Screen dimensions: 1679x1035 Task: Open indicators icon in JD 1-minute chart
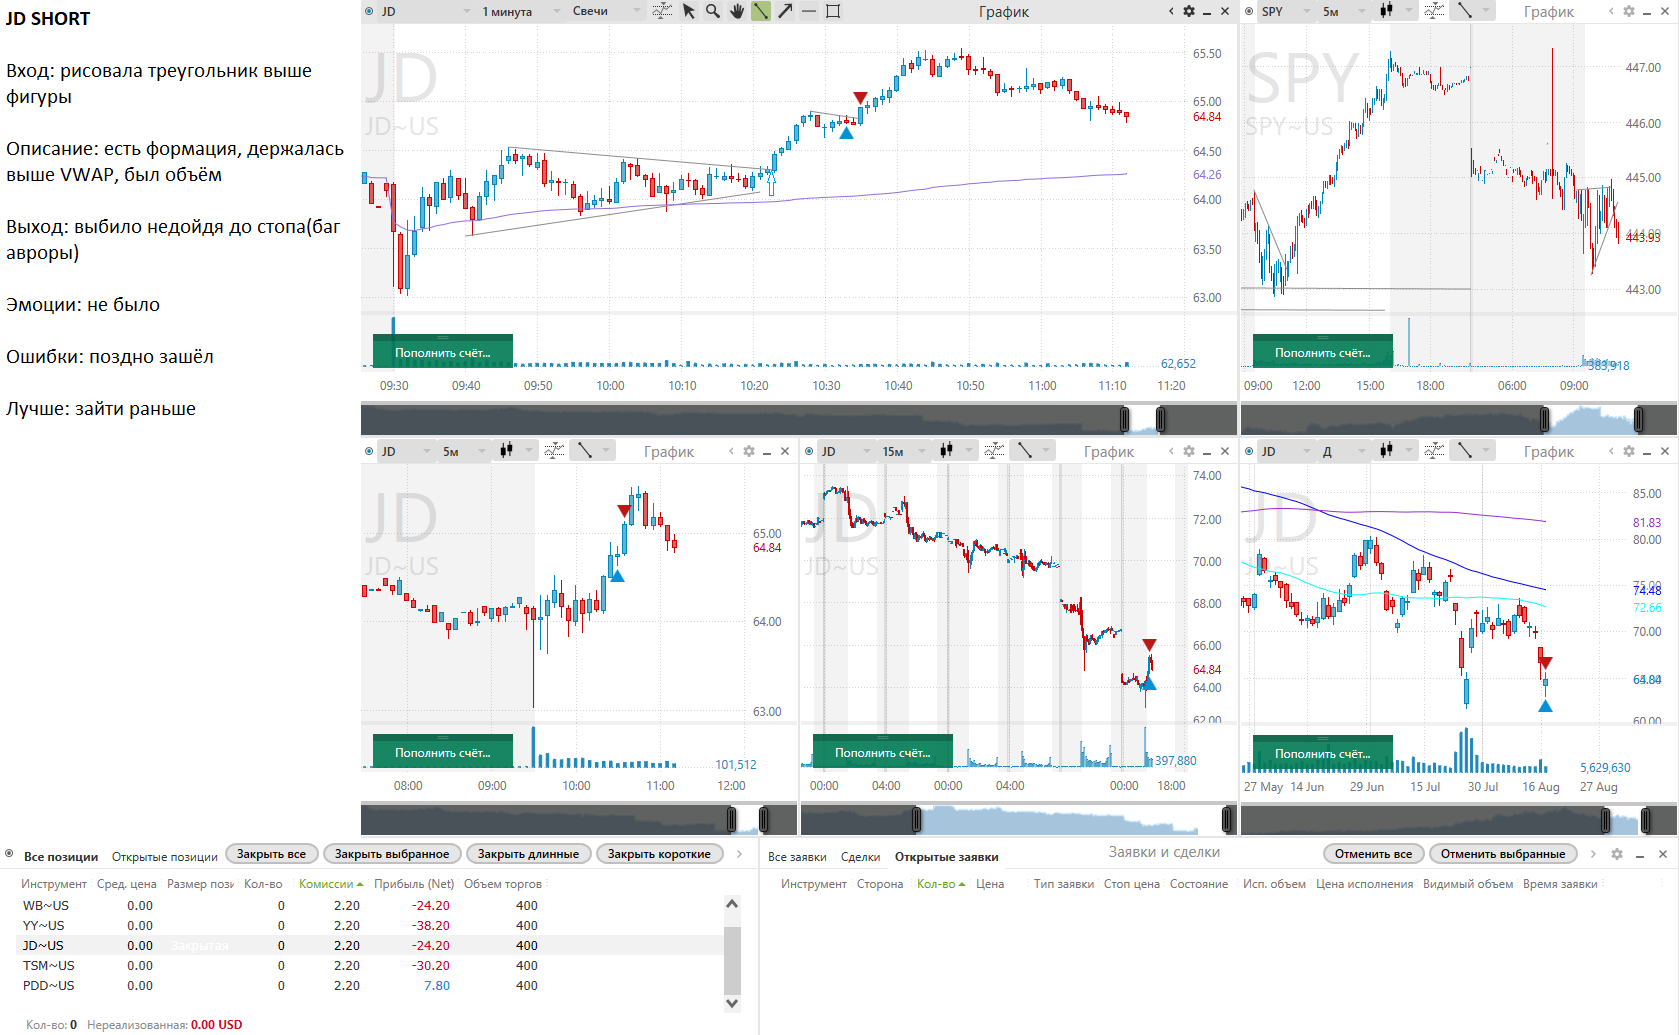(x=662, y=11)
